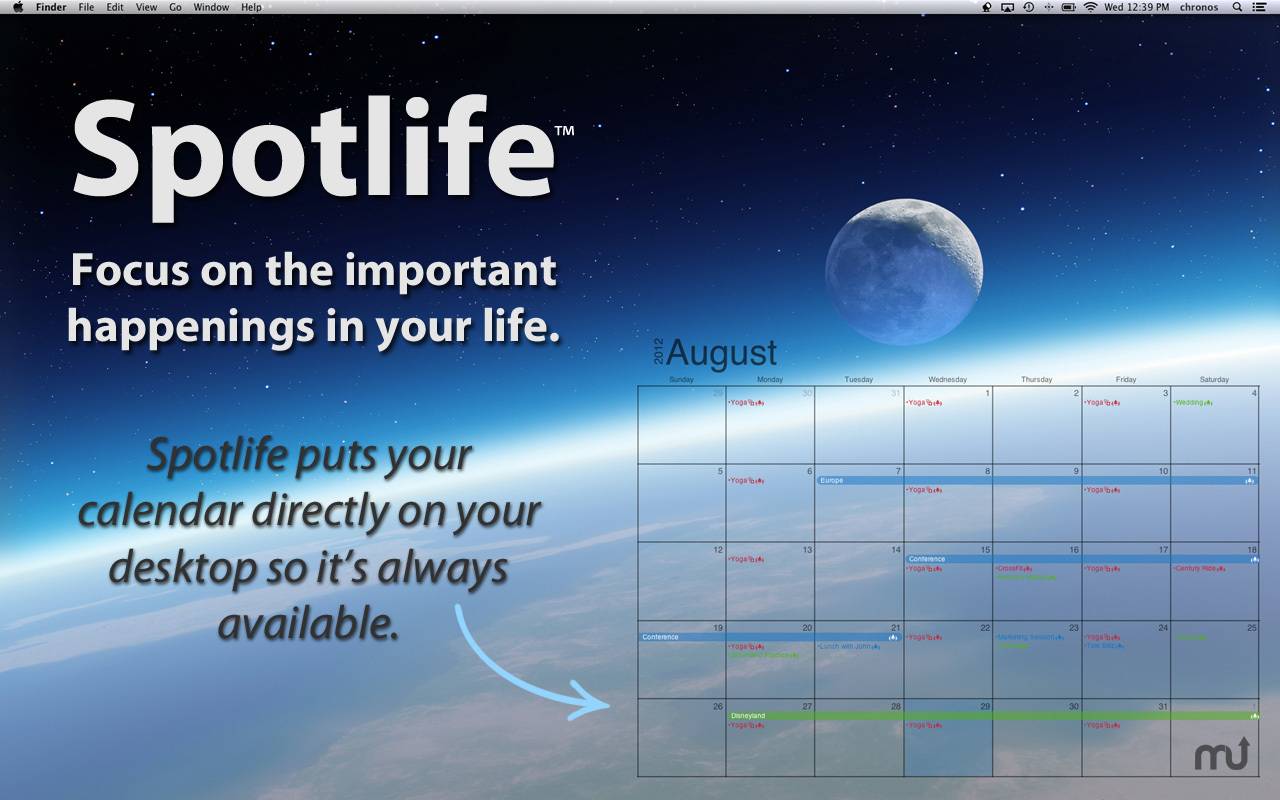
Task: Click the MacUpdate logo watermark
Action: (1222, 753)
